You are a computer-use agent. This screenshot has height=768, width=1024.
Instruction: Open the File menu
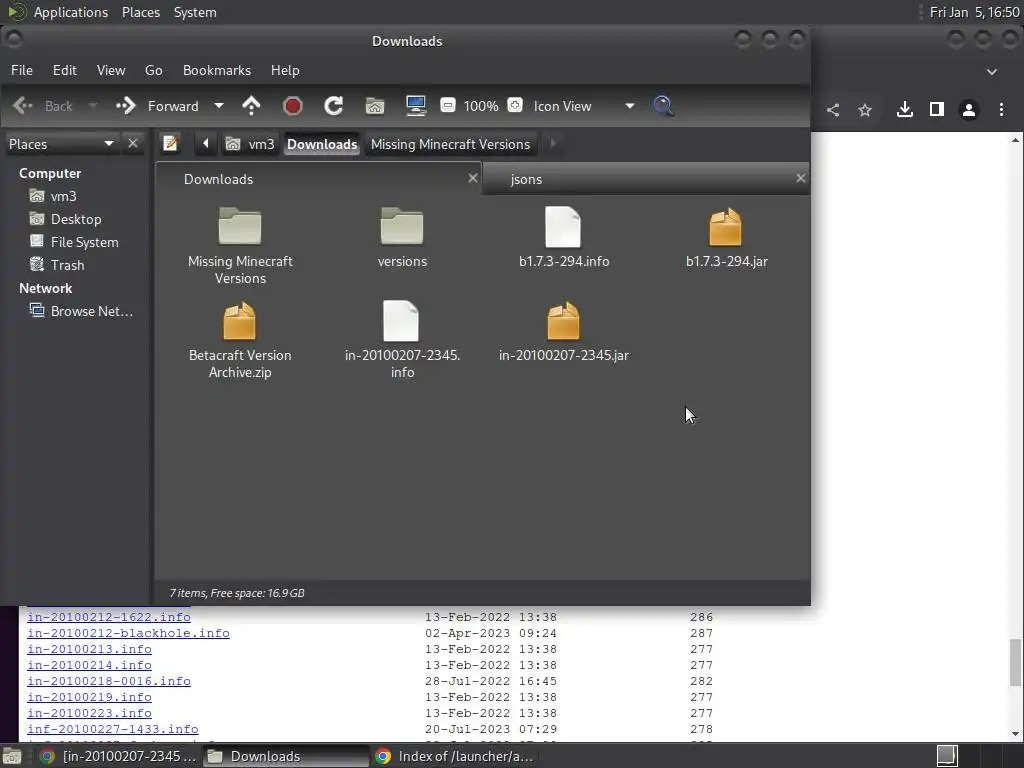click(22, 70)
